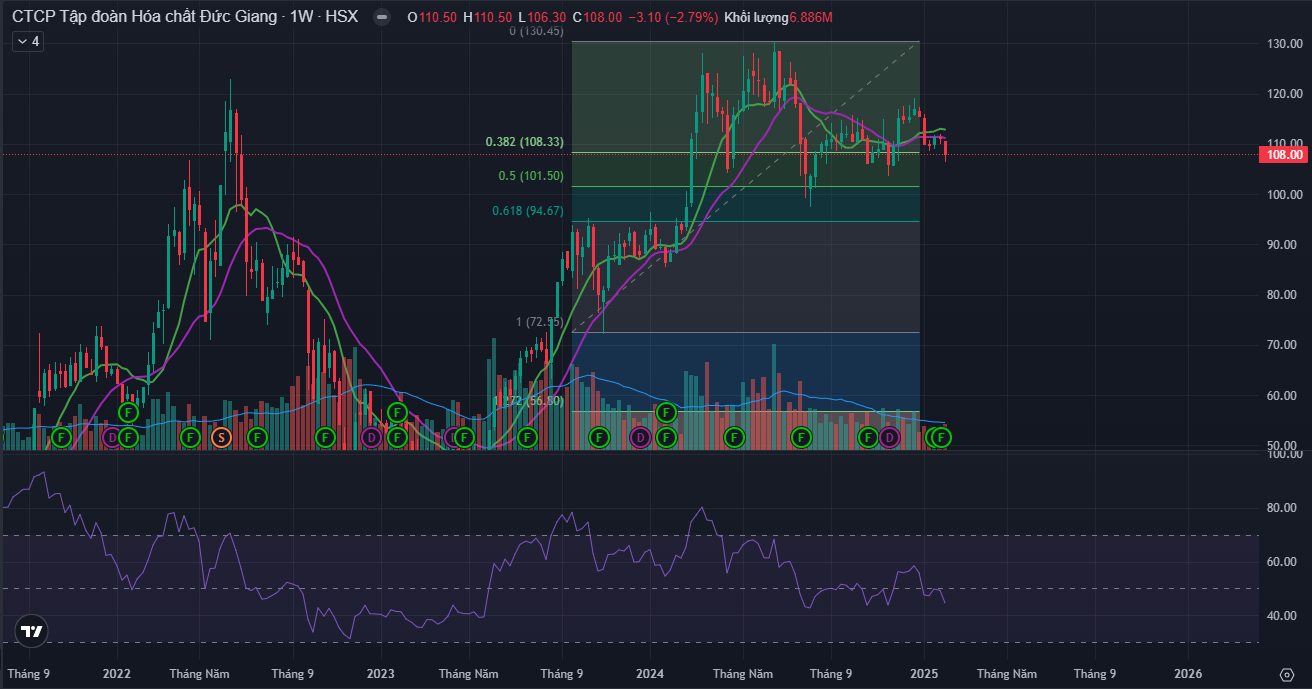Click the open value O110.50 in the header
This screenshot has height=689, width=1312.
tap(432, 17)
